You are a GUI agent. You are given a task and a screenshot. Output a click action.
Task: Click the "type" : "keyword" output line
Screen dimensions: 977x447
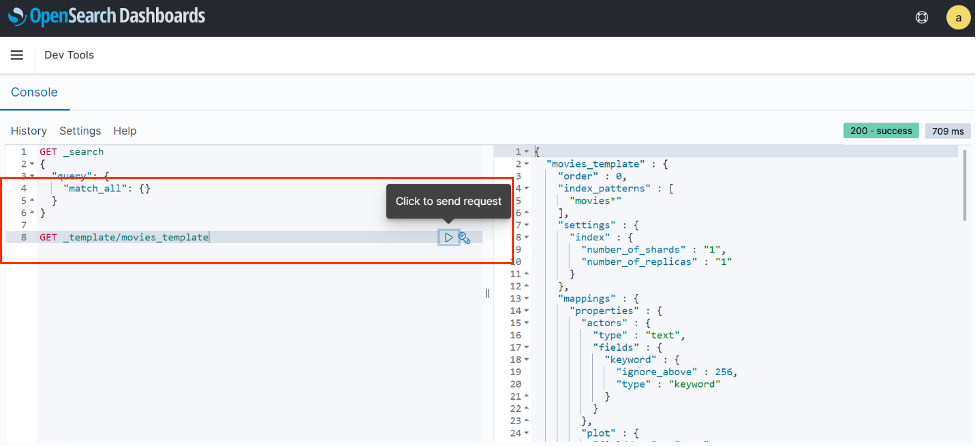(668, 384)
